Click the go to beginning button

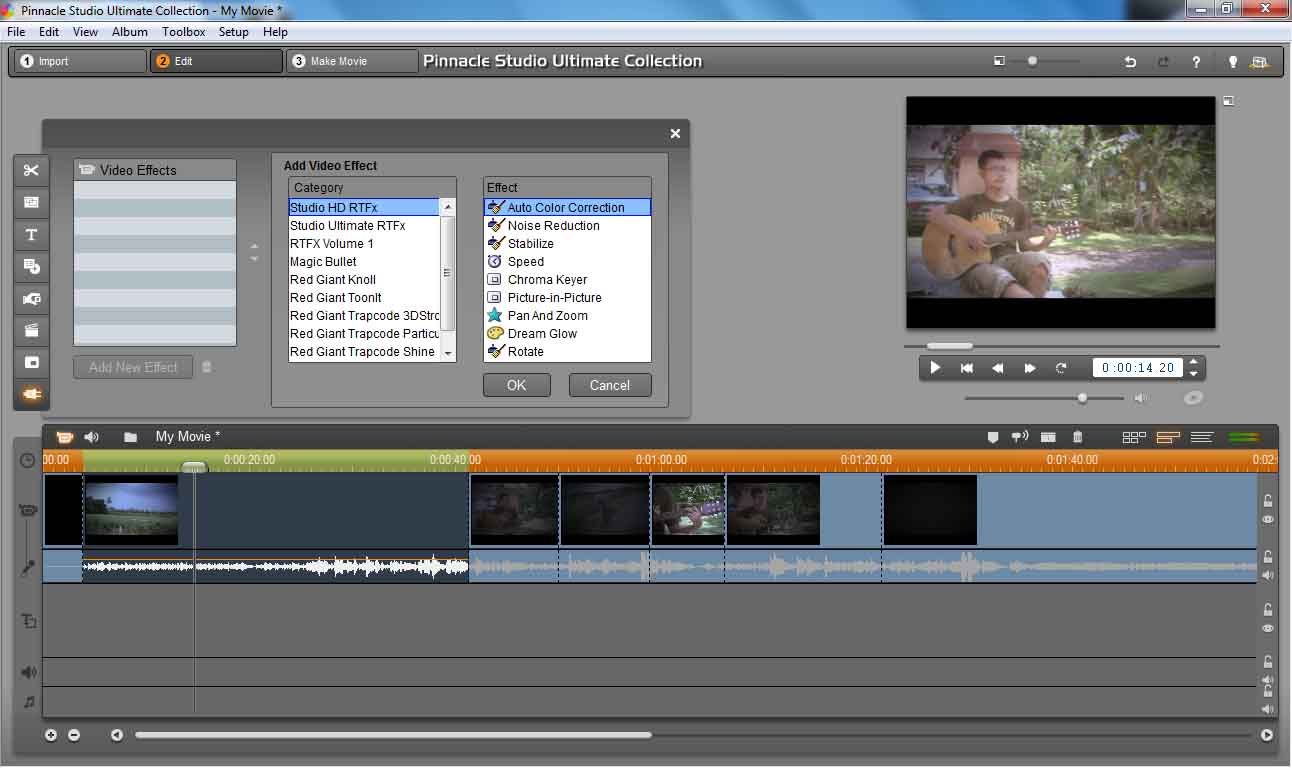967,368
